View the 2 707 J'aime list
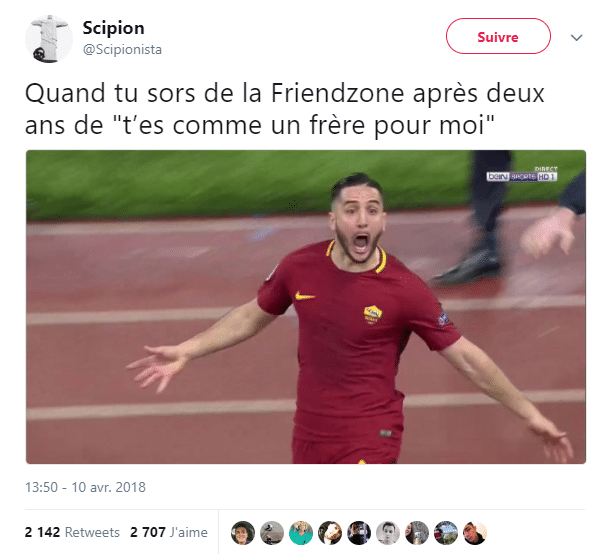The image size is (595, 554). (x=168, y=532)
